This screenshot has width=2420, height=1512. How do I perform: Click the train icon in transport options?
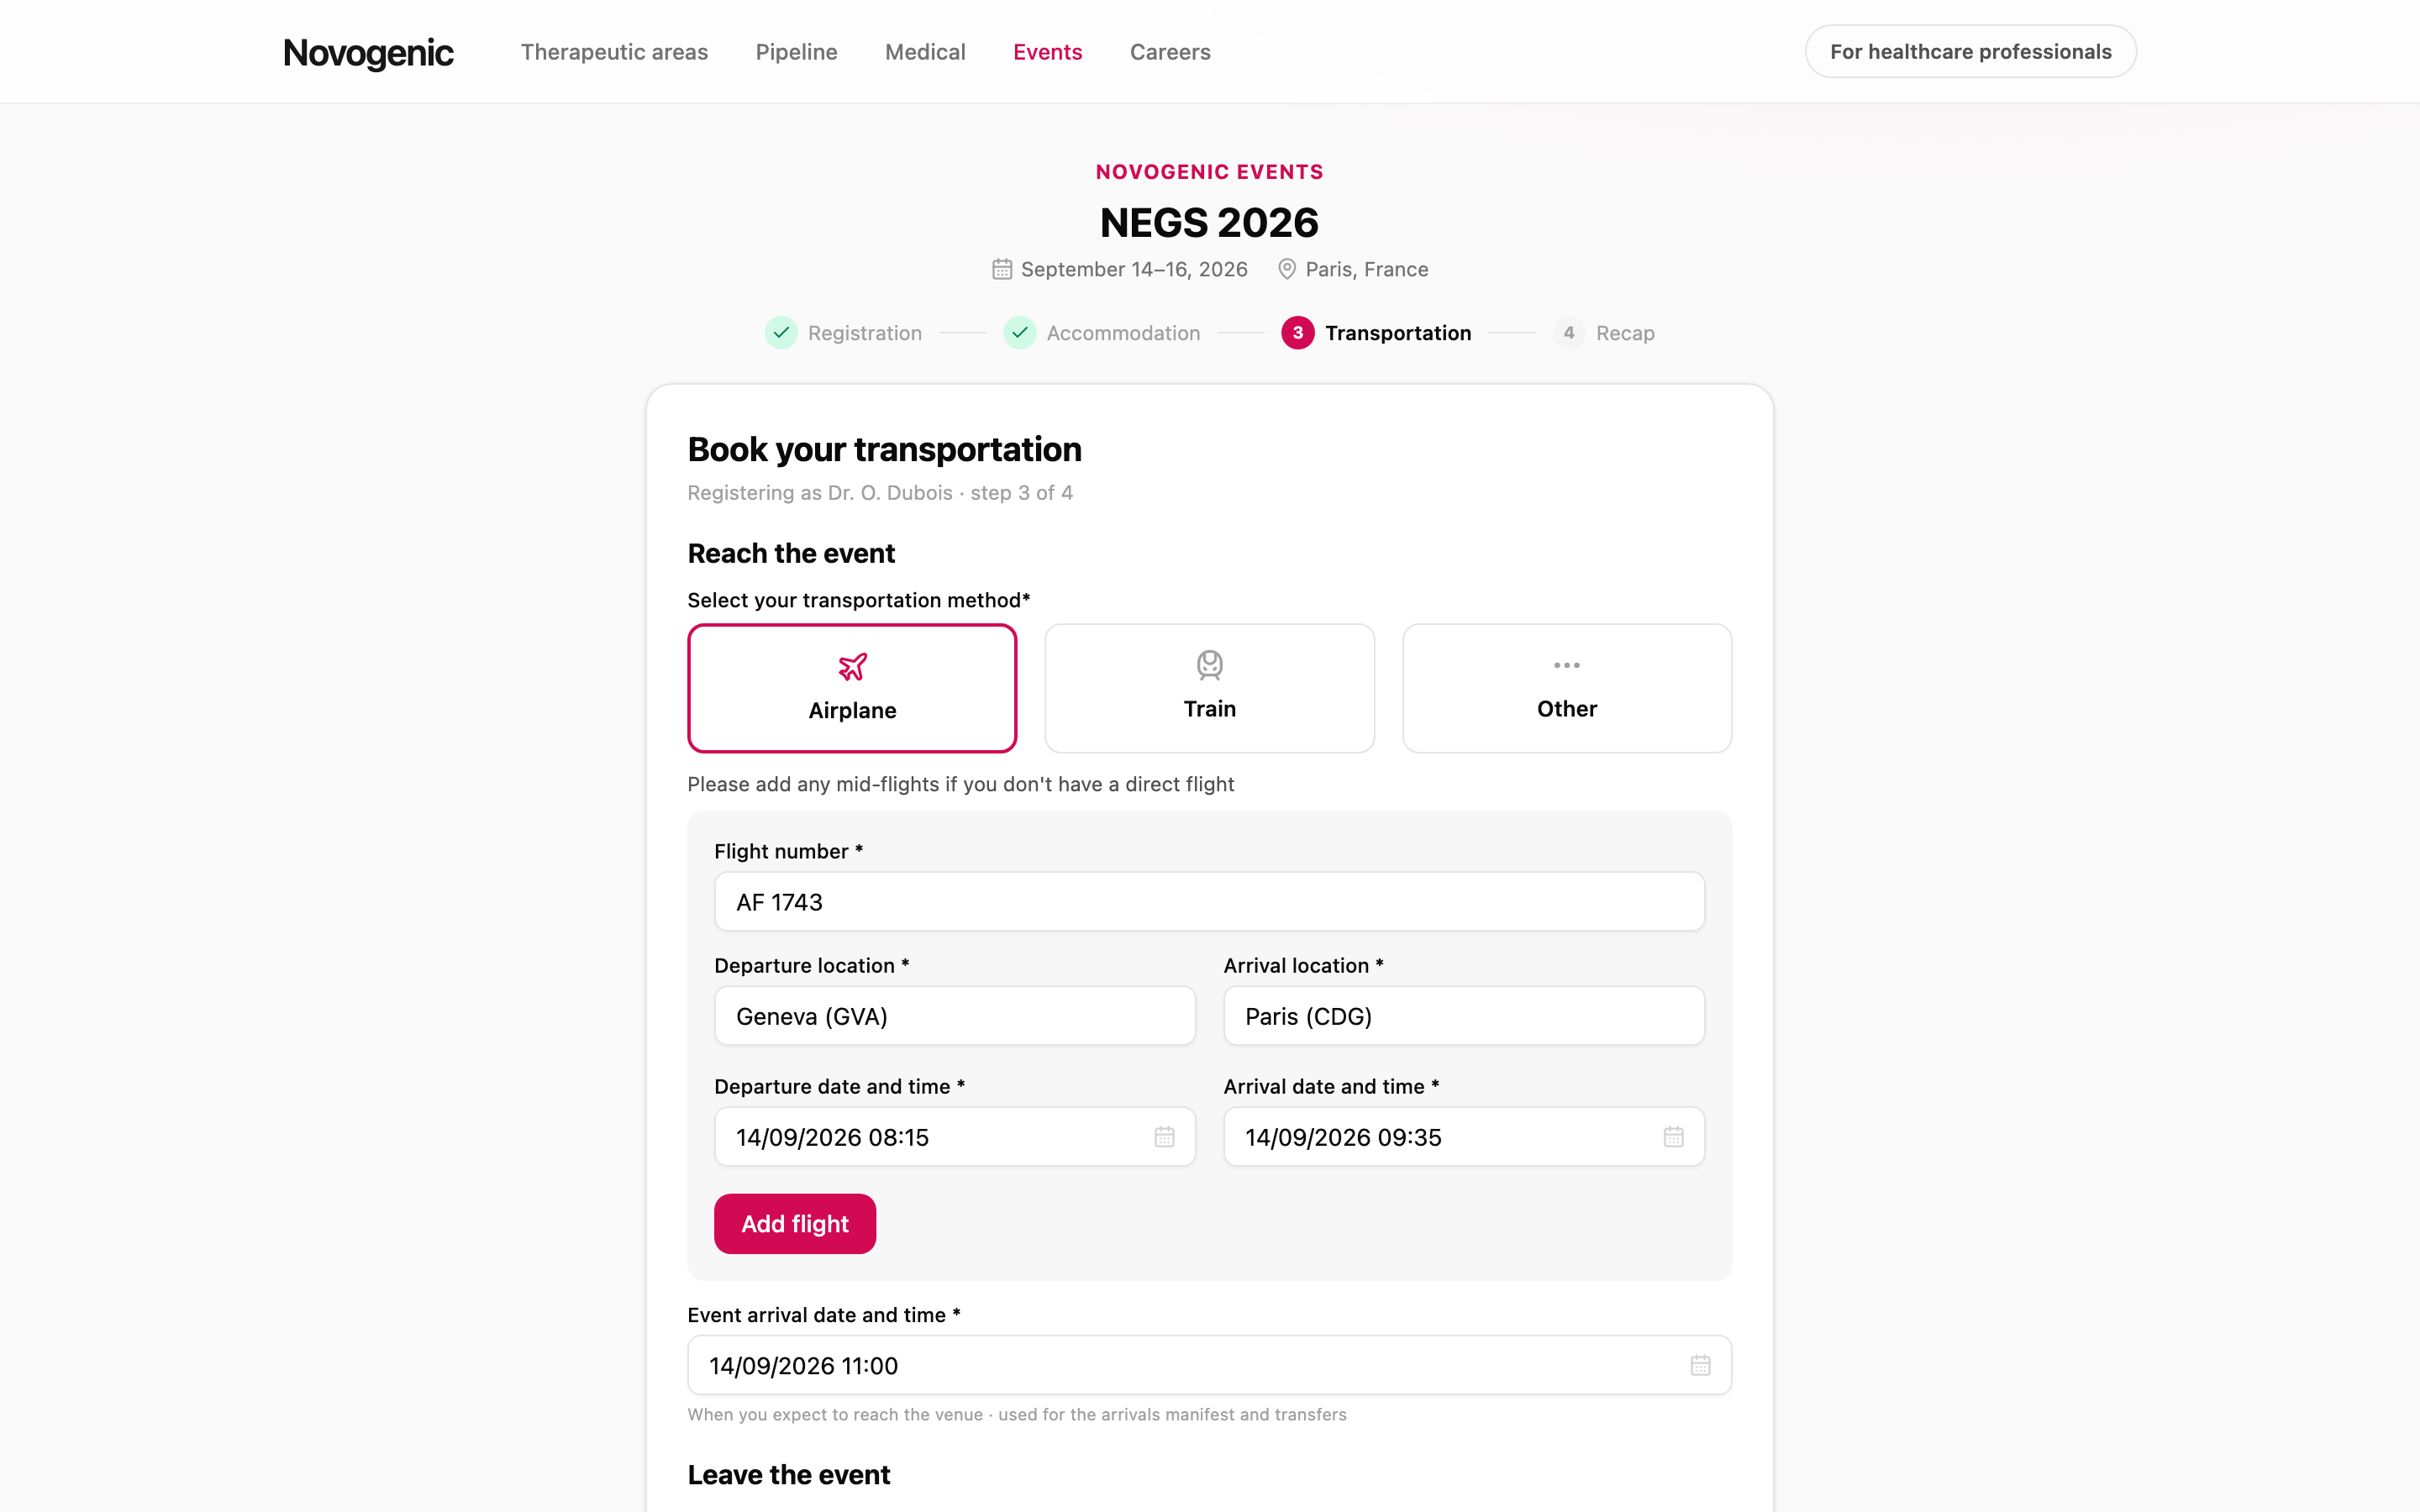coord(1209,665)
